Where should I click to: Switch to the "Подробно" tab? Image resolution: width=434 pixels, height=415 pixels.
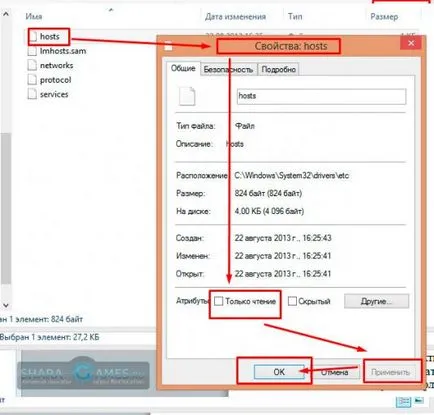point(278,69)
